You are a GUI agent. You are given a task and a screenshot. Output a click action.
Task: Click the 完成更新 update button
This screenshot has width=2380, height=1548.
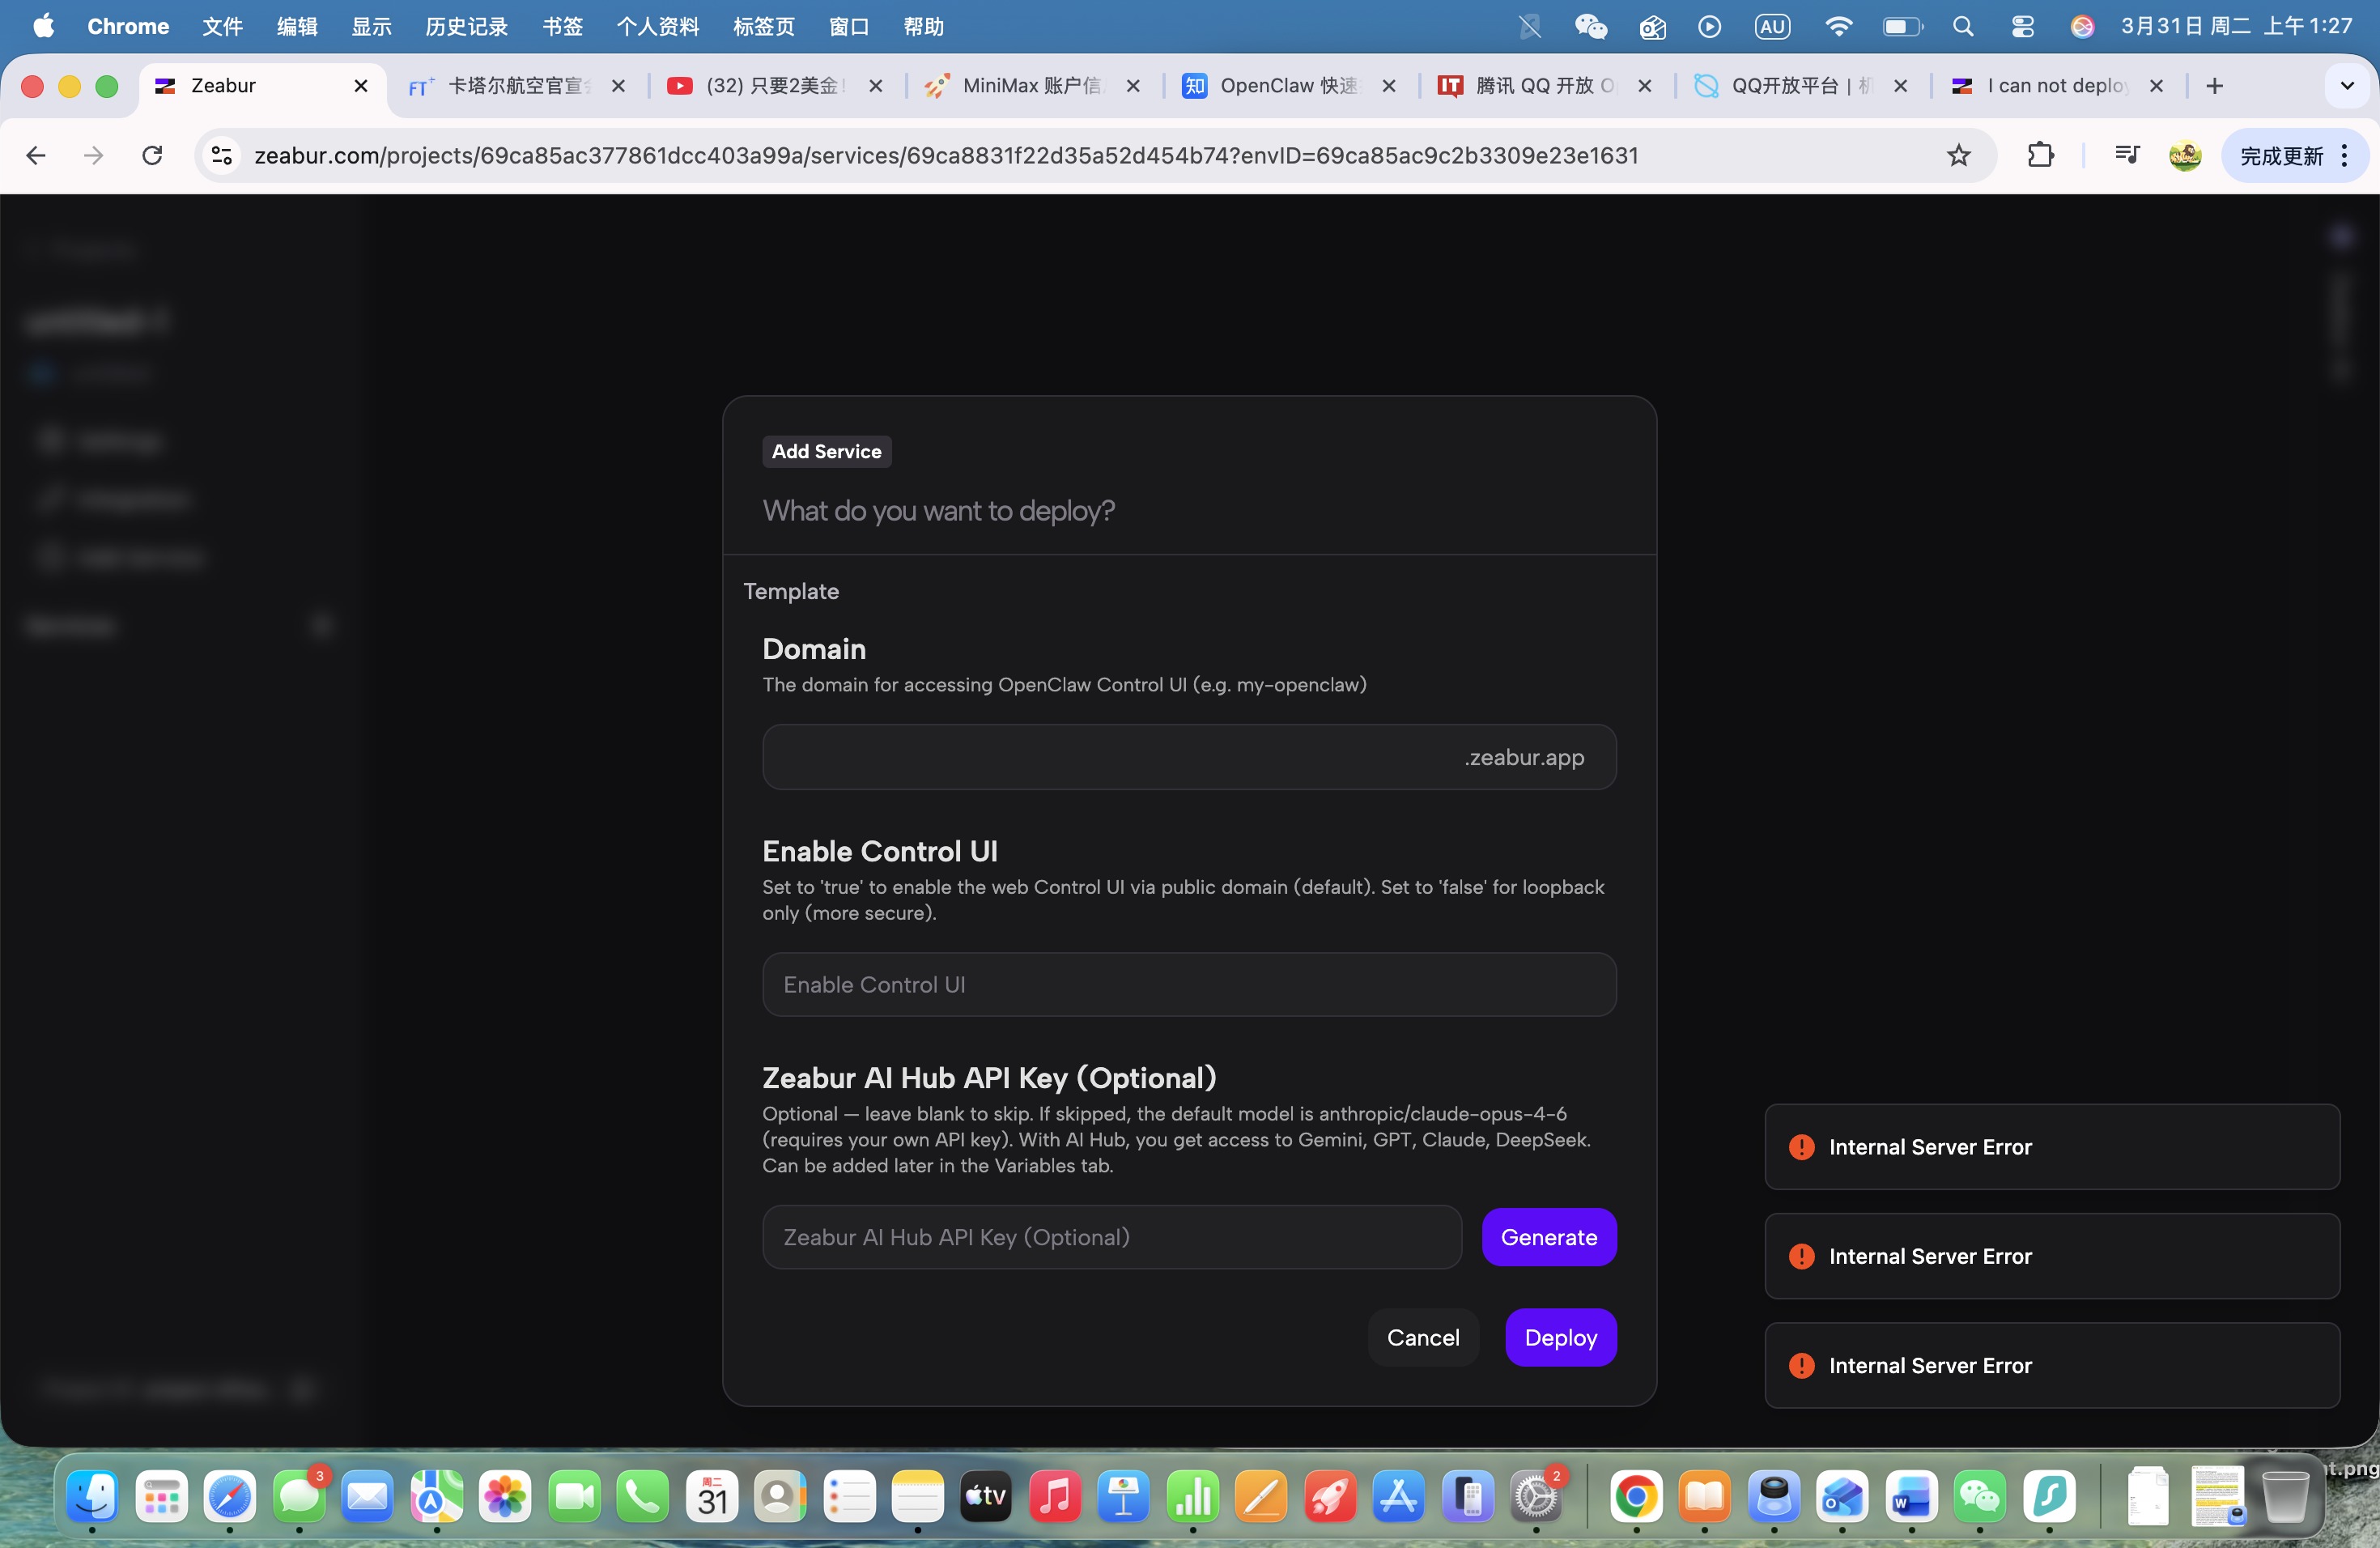point(2281,155)
